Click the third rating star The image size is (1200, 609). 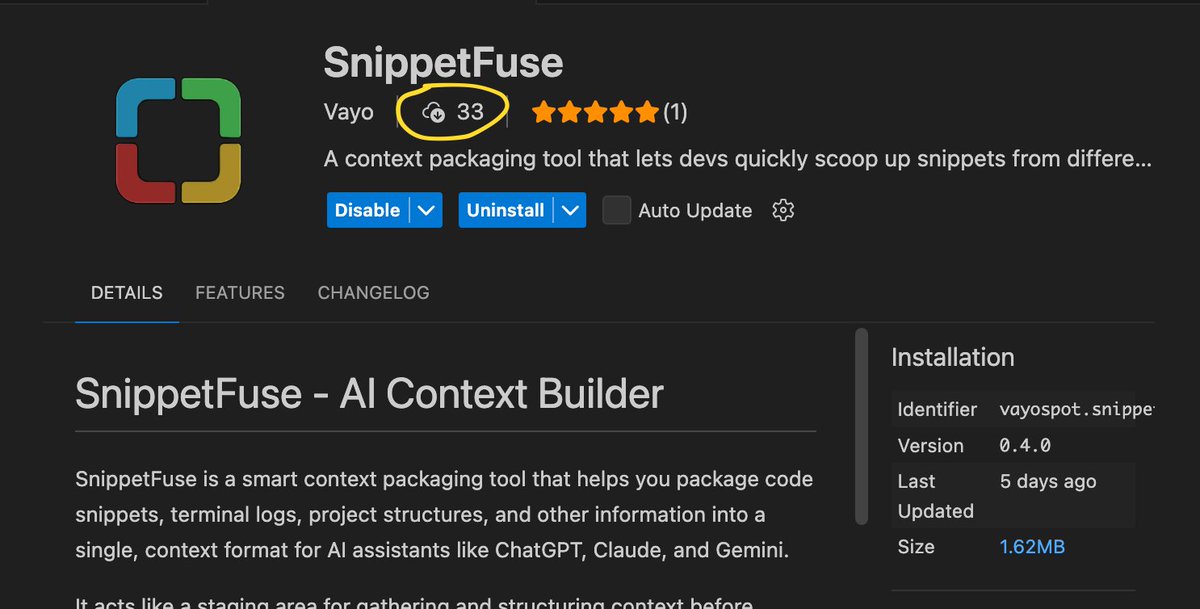(x=596, y=113)
